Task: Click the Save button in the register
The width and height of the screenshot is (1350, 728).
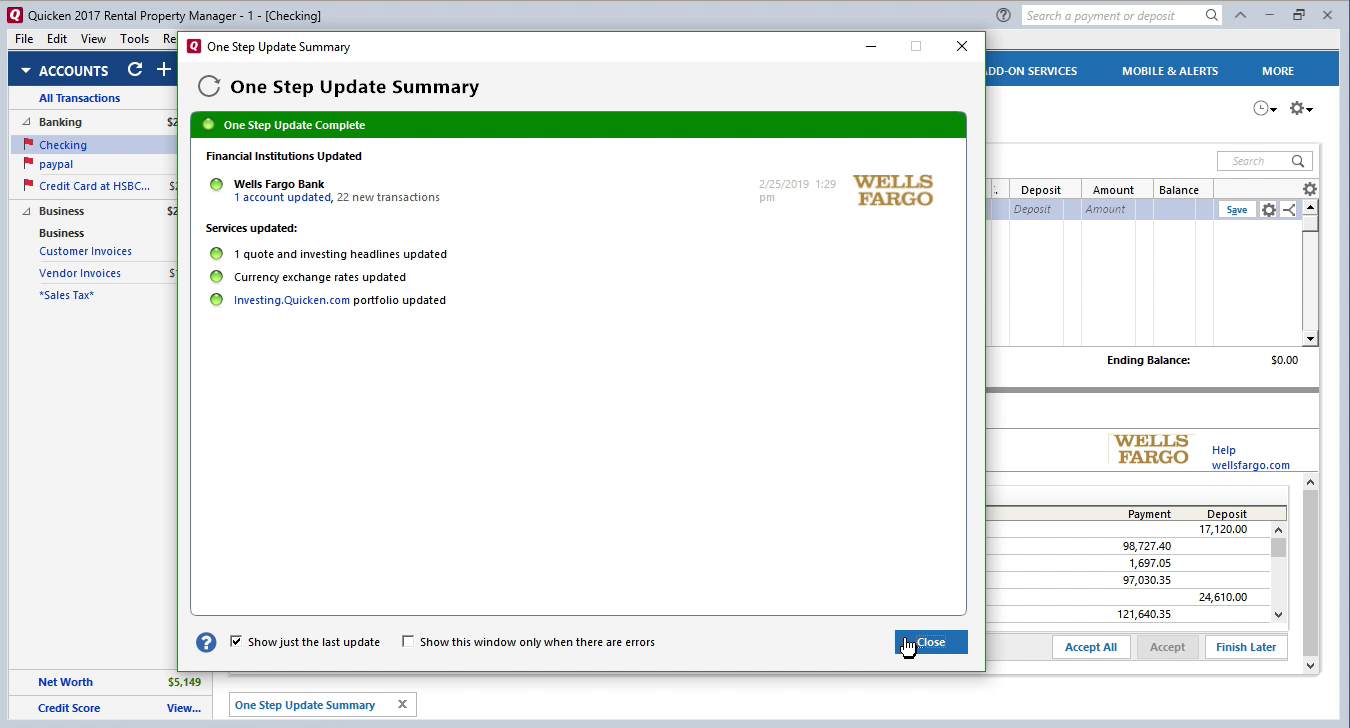Action: tap(1237, 210)
